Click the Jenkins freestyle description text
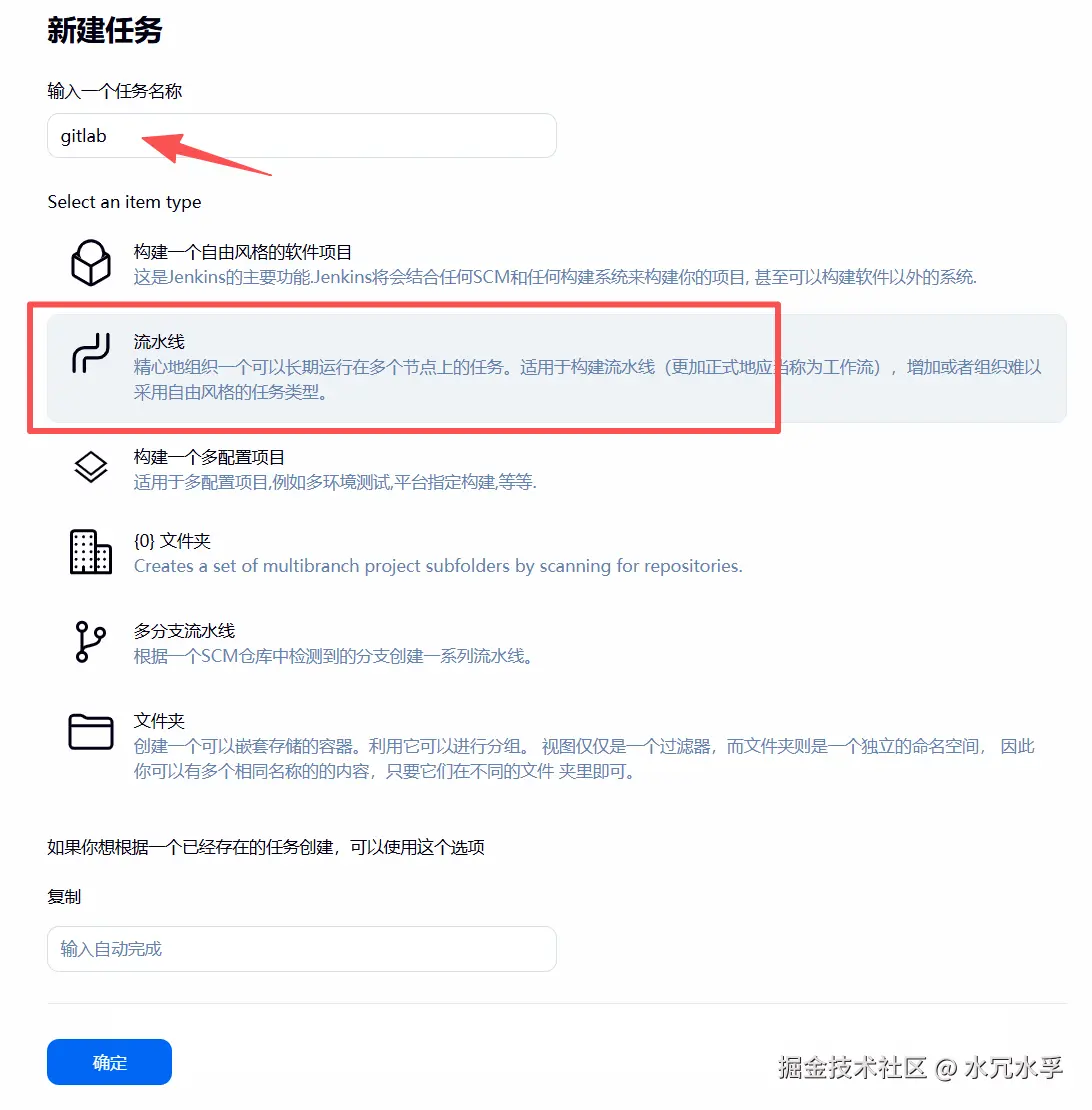 [x=556, y=277]
